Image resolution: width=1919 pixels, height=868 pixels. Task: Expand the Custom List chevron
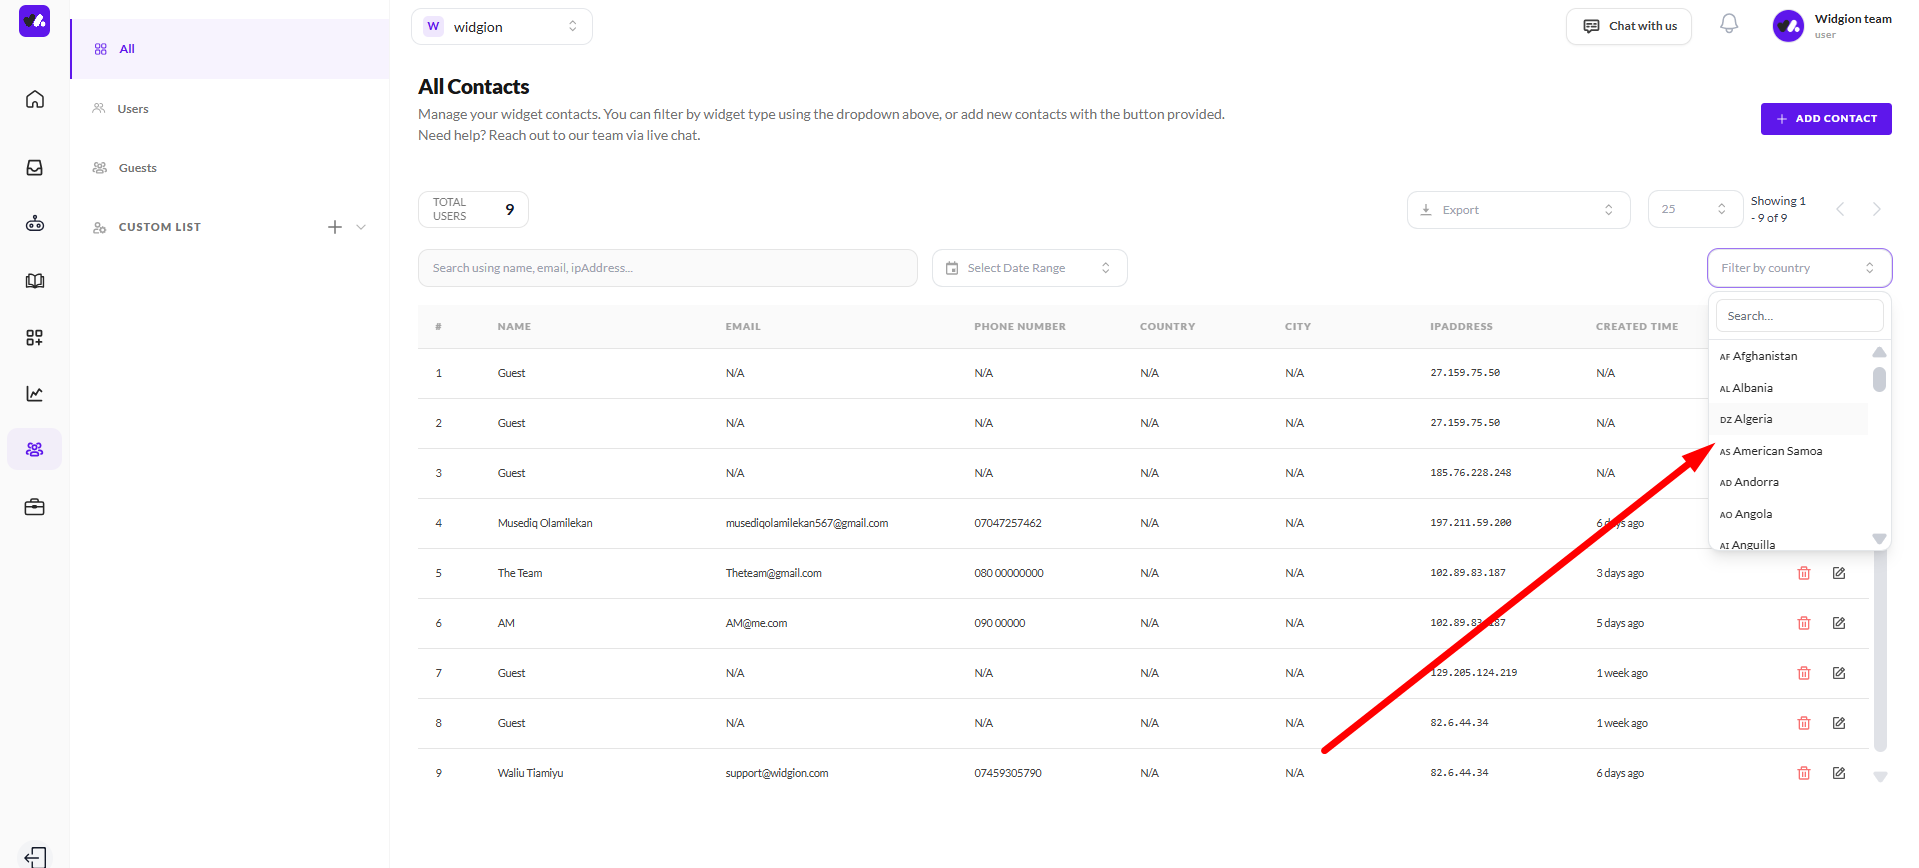point(361,227)
